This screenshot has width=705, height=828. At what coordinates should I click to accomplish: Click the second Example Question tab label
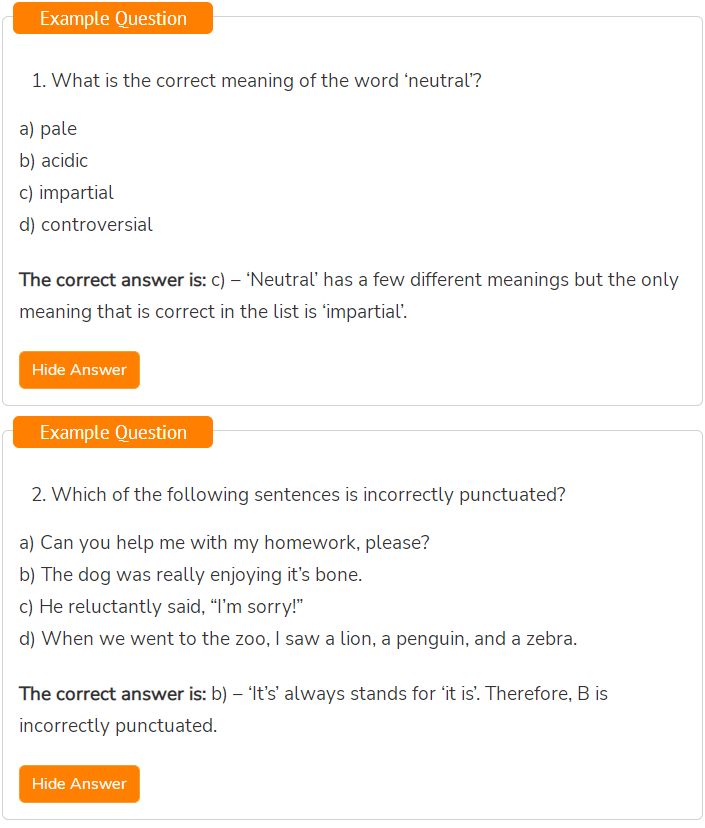[x=113, y=432]
